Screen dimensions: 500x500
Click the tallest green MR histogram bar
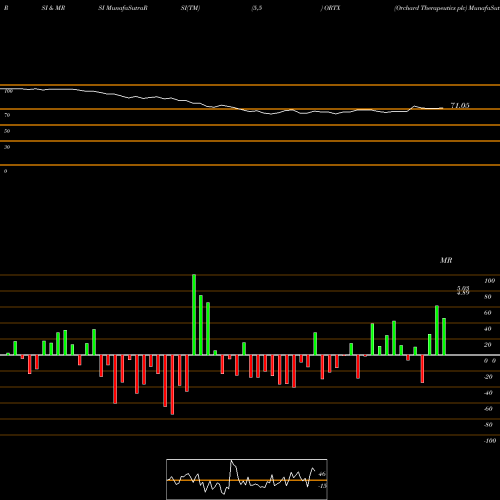click(x=194, y=315)
